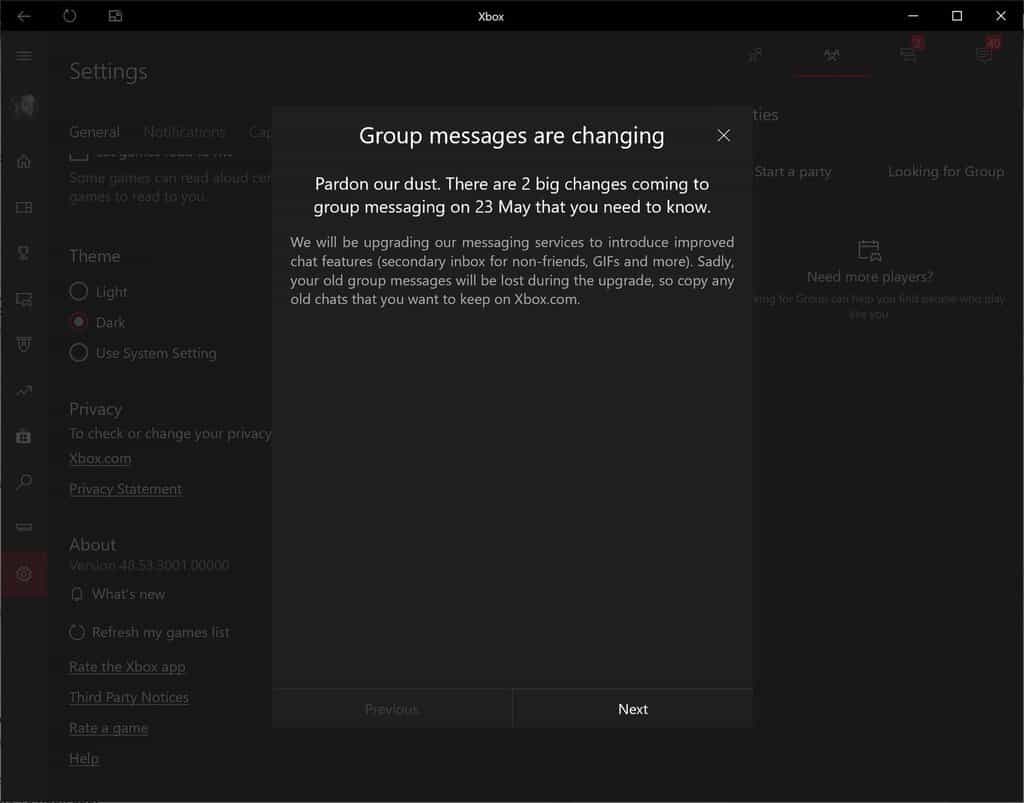Open Microsoft Store bag icon
The width and height of the screenshot is (1024, 803).
(x=24, y=437)
